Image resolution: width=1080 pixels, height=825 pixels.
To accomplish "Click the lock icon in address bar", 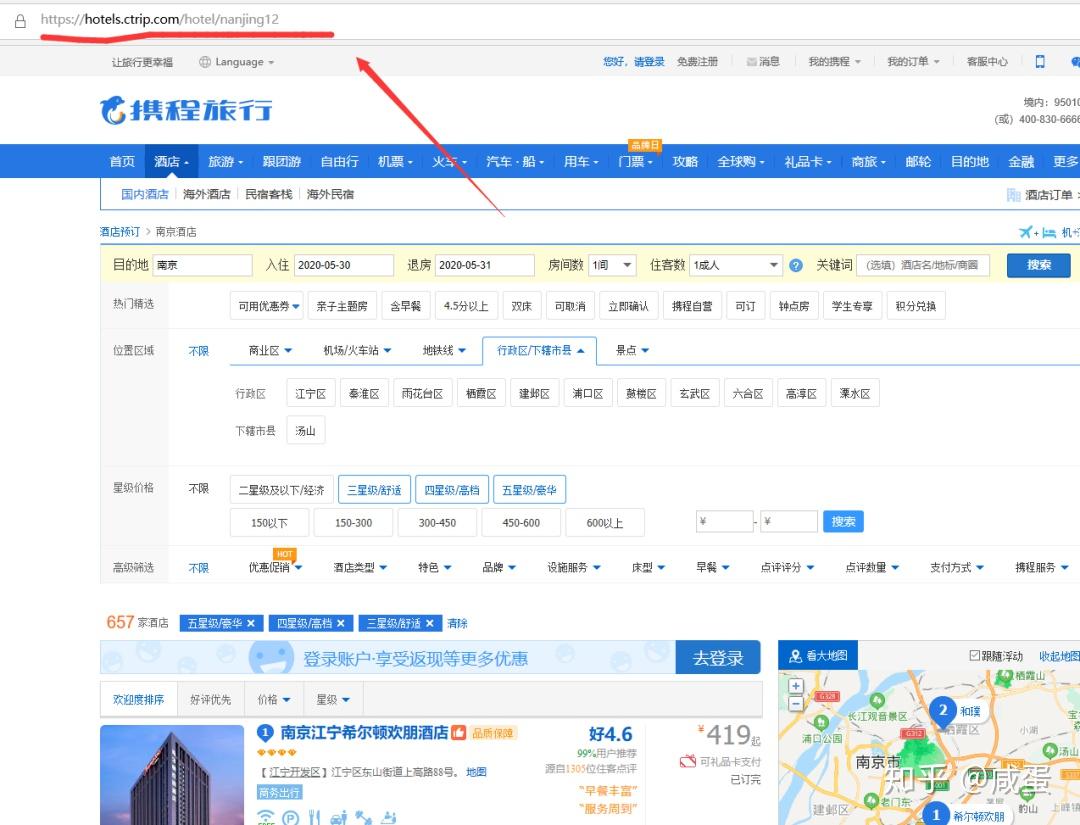I will click(x=20, y=21).
